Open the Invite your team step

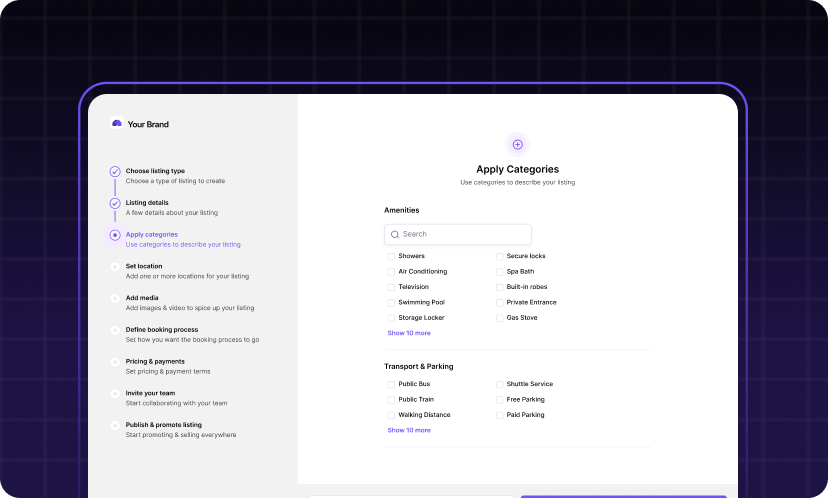[x=150, y=393]
